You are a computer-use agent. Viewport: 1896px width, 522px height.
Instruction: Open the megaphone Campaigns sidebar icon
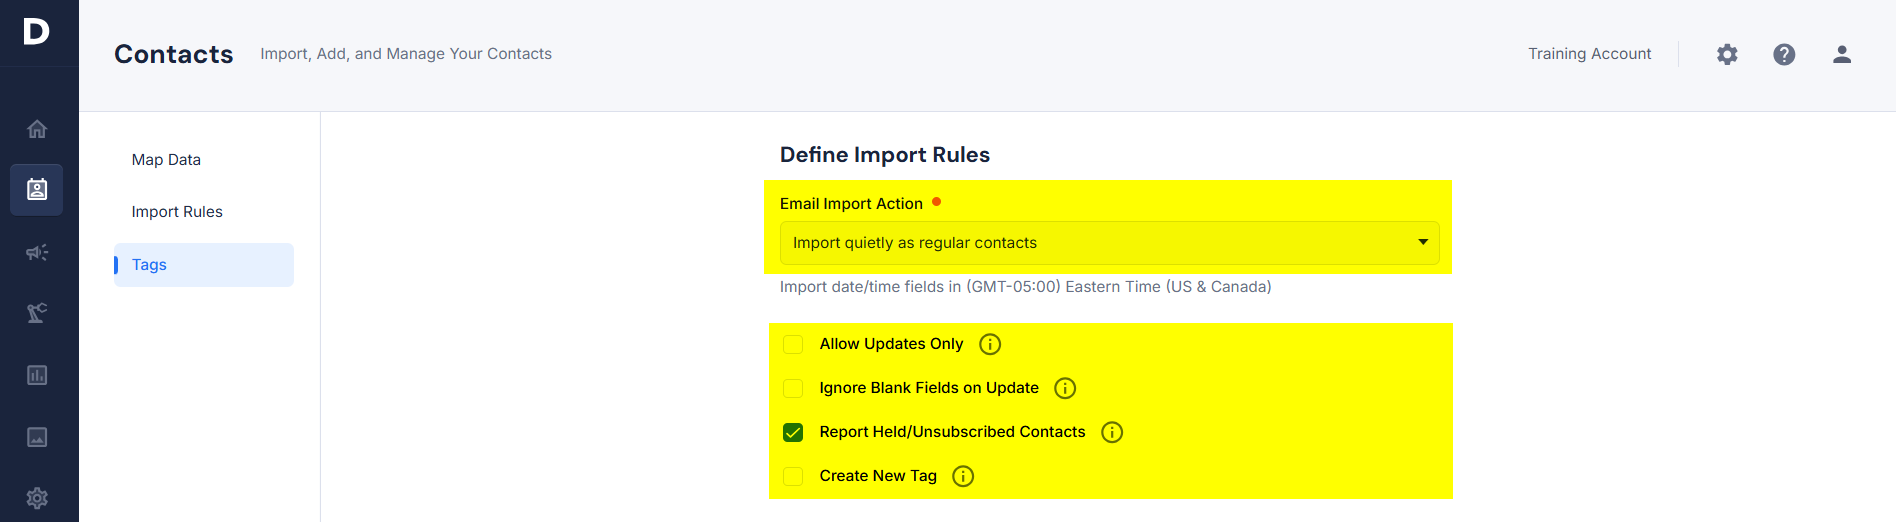[x=37, y=252]
